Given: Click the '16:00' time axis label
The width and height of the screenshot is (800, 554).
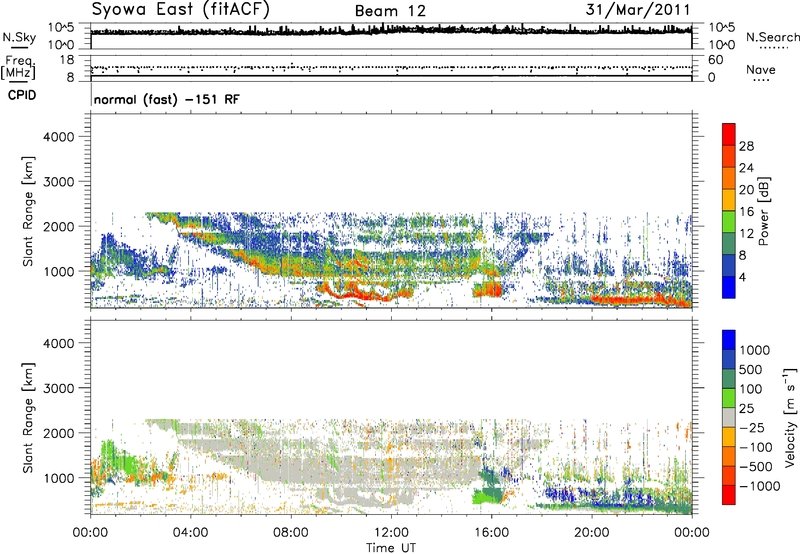Looking at the screenshot, I should [x=491, y=533].
